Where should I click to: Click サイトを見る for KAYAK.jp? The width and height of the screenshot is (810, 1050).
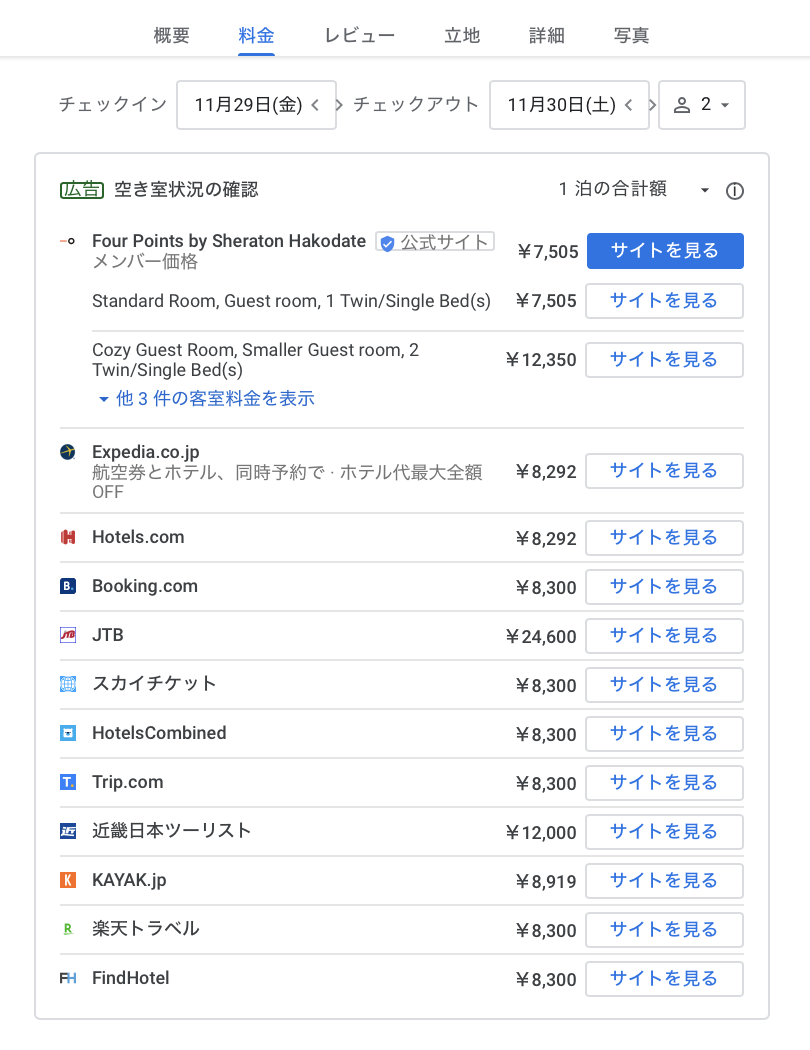[x=664, y=881]
